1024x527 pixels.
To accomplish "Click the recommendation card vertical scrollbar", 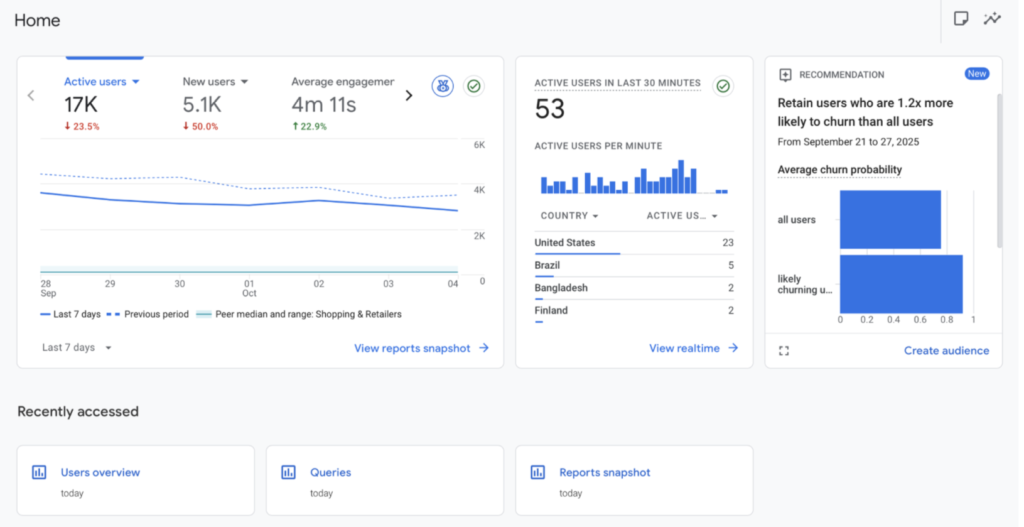I will [x=998, y=170].
